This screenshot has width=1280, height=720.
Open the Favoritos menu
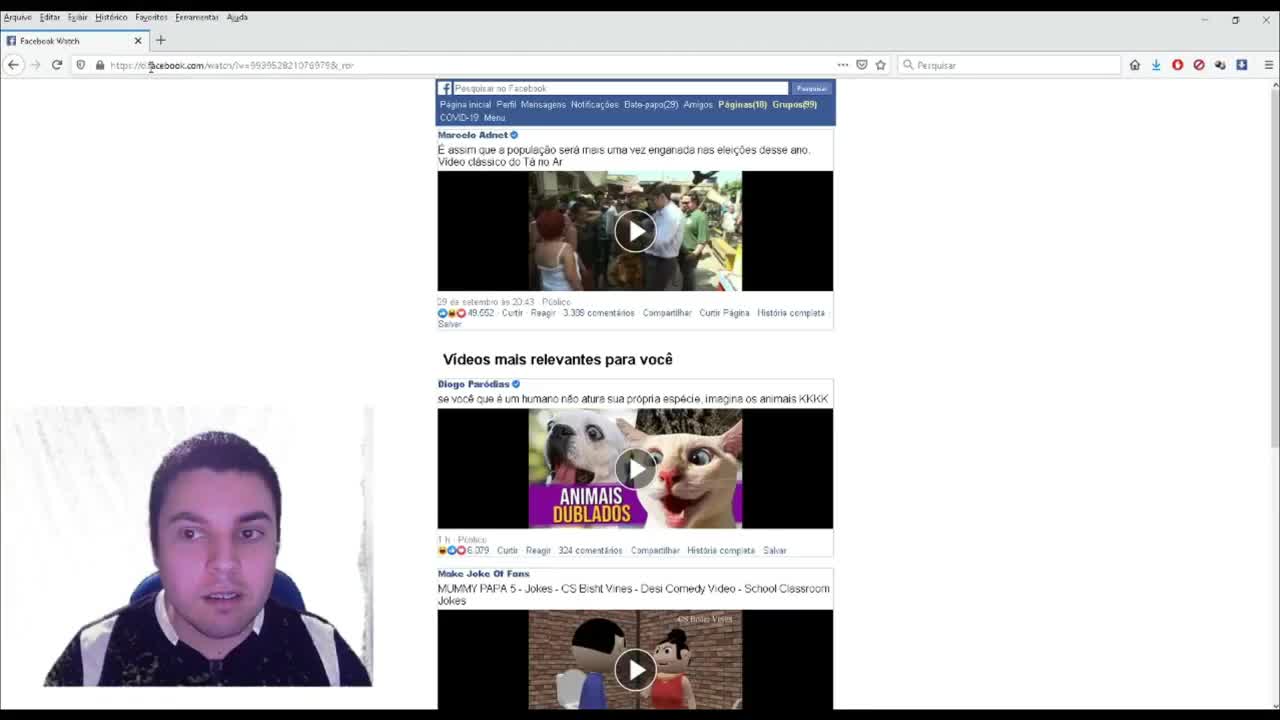click(151, 17)
